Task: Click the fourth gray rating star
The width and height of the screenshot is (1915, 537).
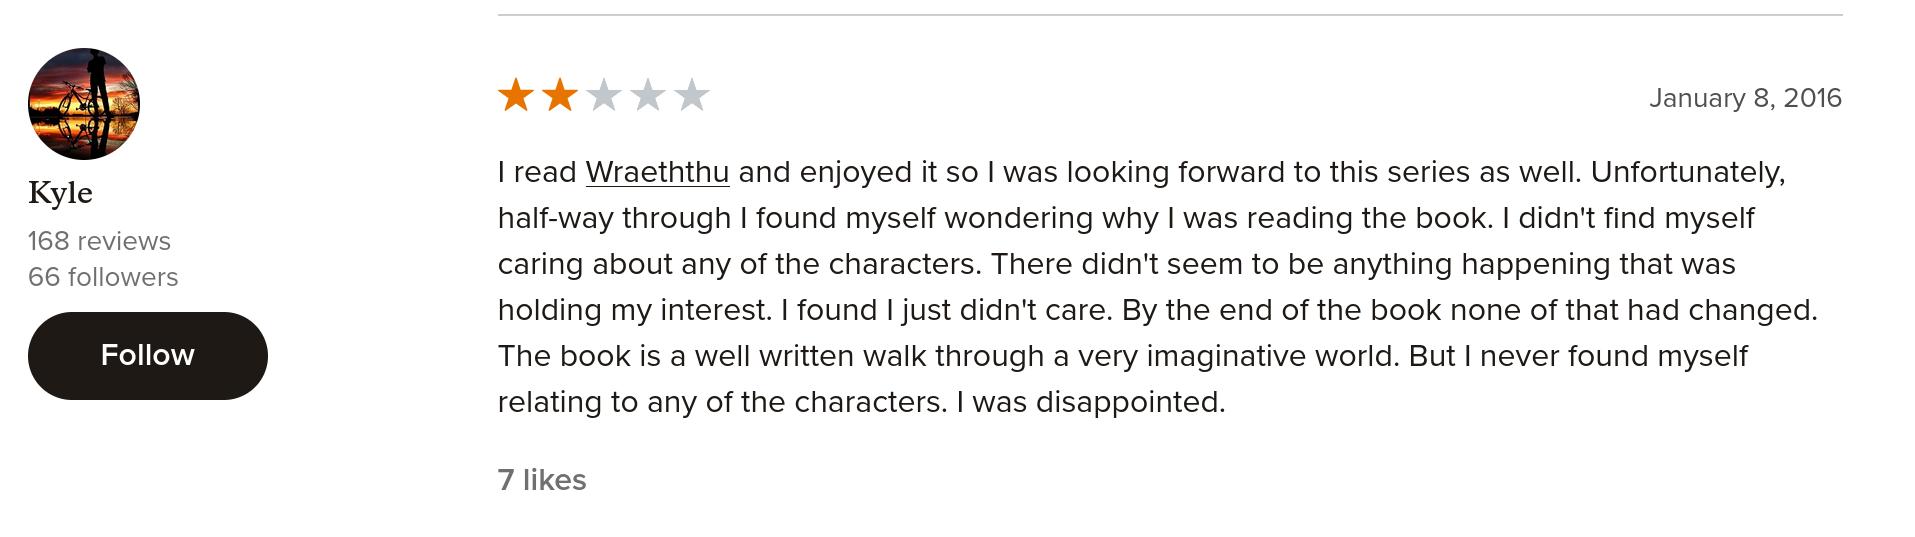Action: [x=648, y=96]
